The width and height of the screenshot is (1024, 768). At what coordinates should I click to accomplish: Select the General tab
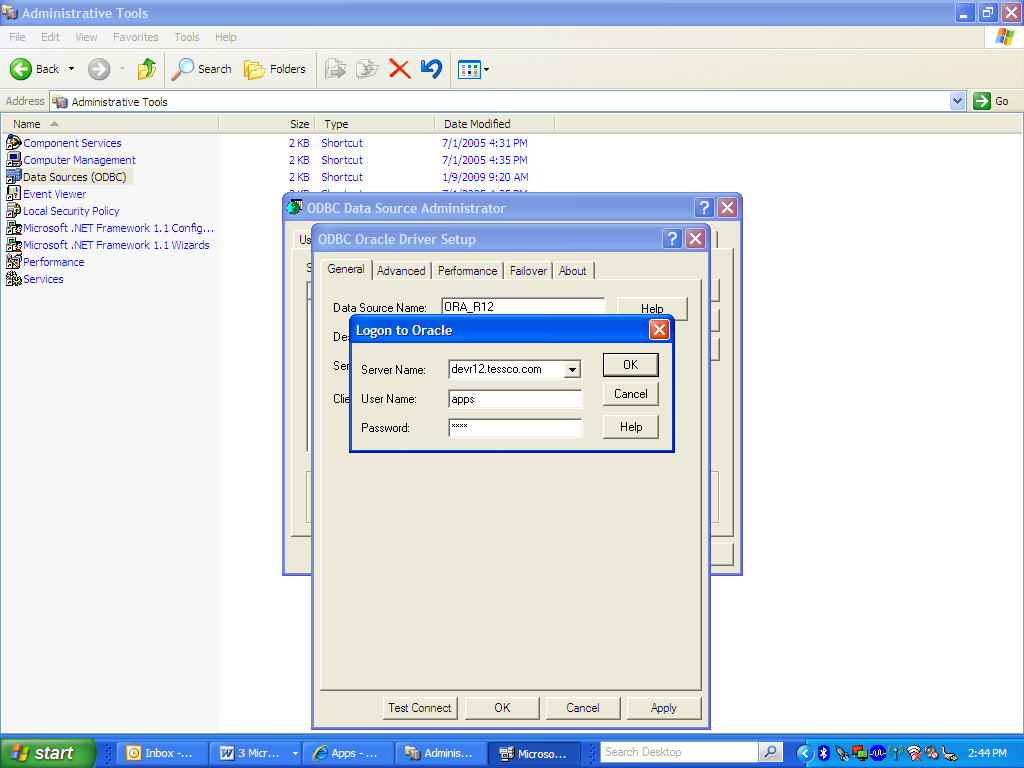pos(346,269)
